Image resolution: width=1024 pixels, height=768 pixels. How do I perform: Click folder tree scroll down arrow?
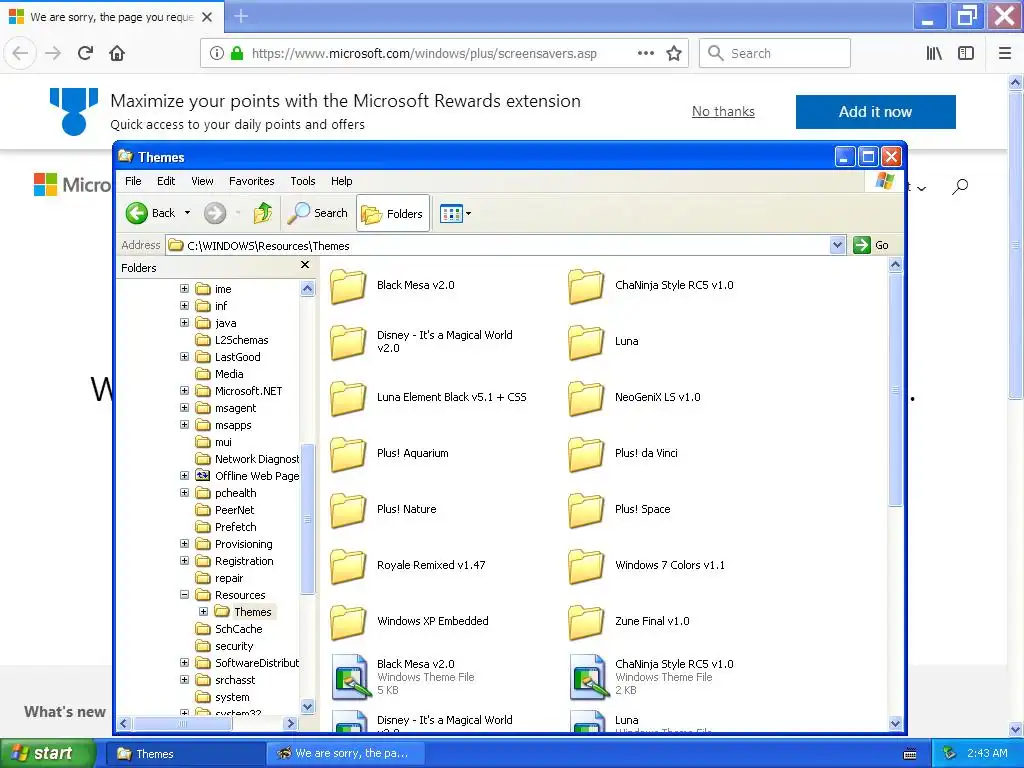(308, 706)
